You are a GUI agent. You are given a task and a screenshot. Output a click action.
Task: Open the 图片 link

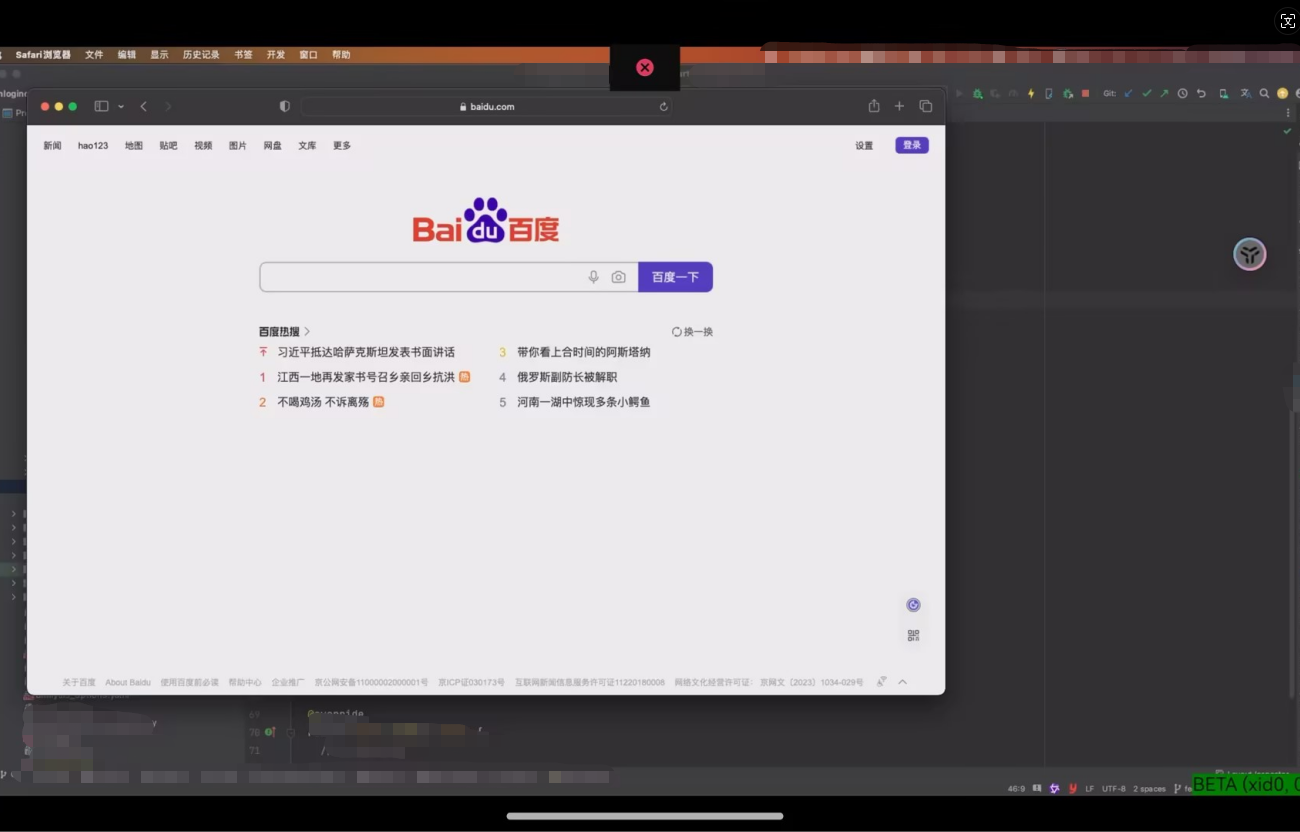pyautogui.click(x=238, y=146)
